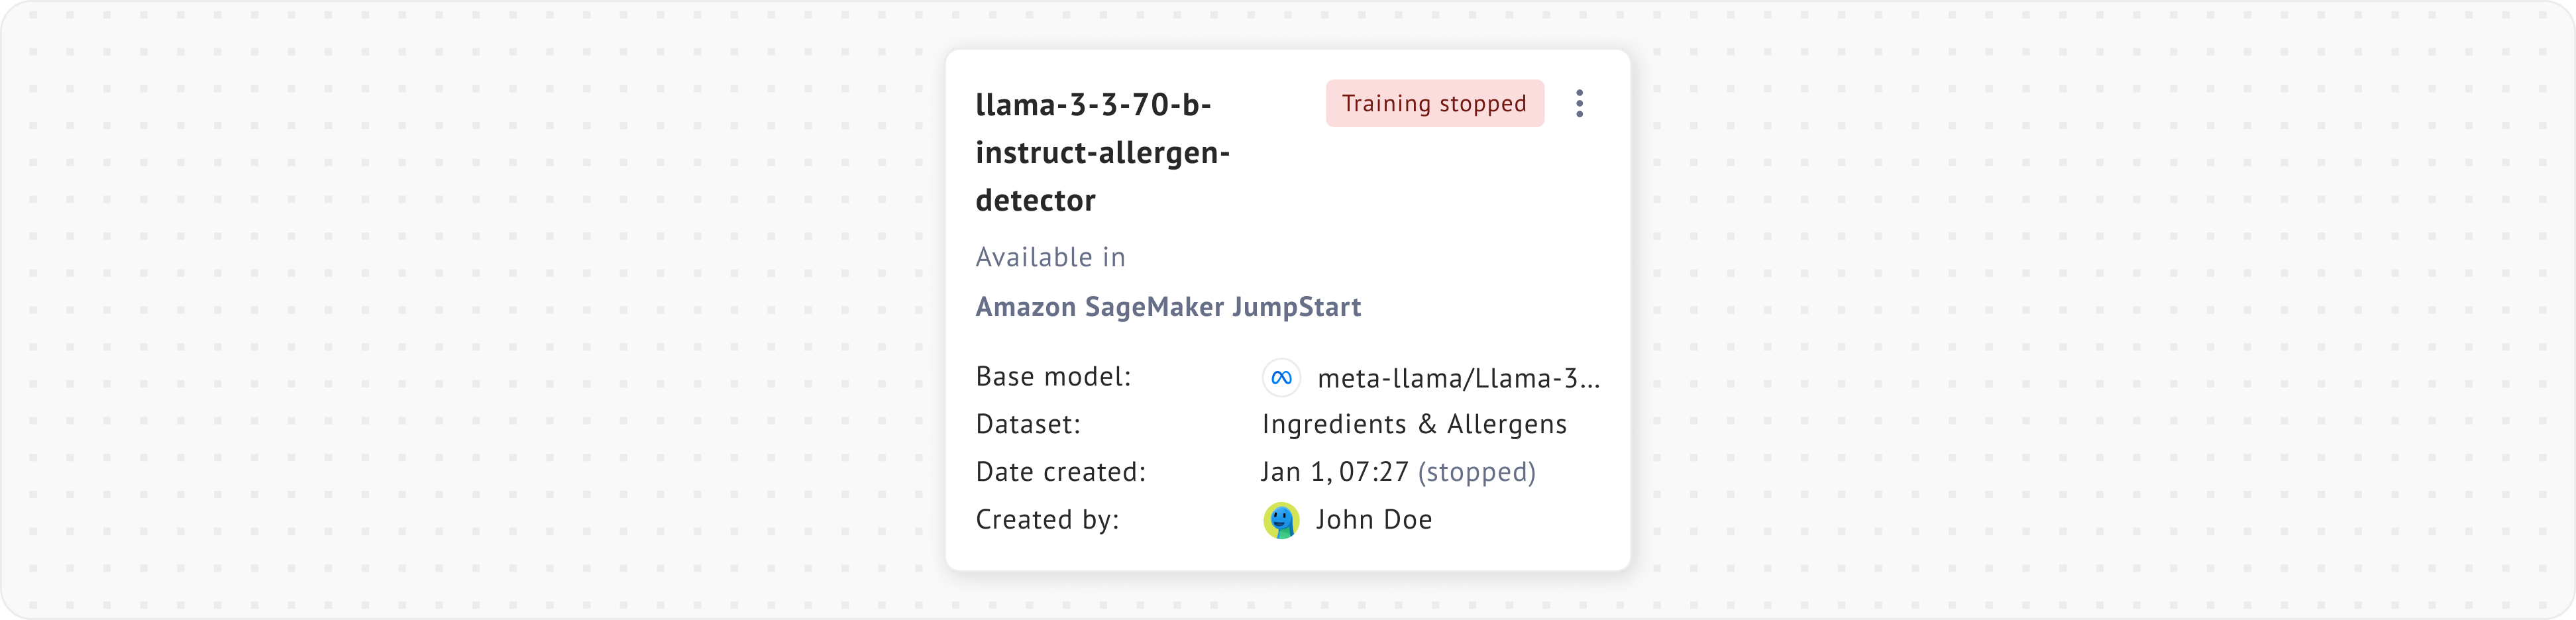Click the word detector in the title
The width and height of the screenshot is (2576, 620).
tap(1035, 201)
